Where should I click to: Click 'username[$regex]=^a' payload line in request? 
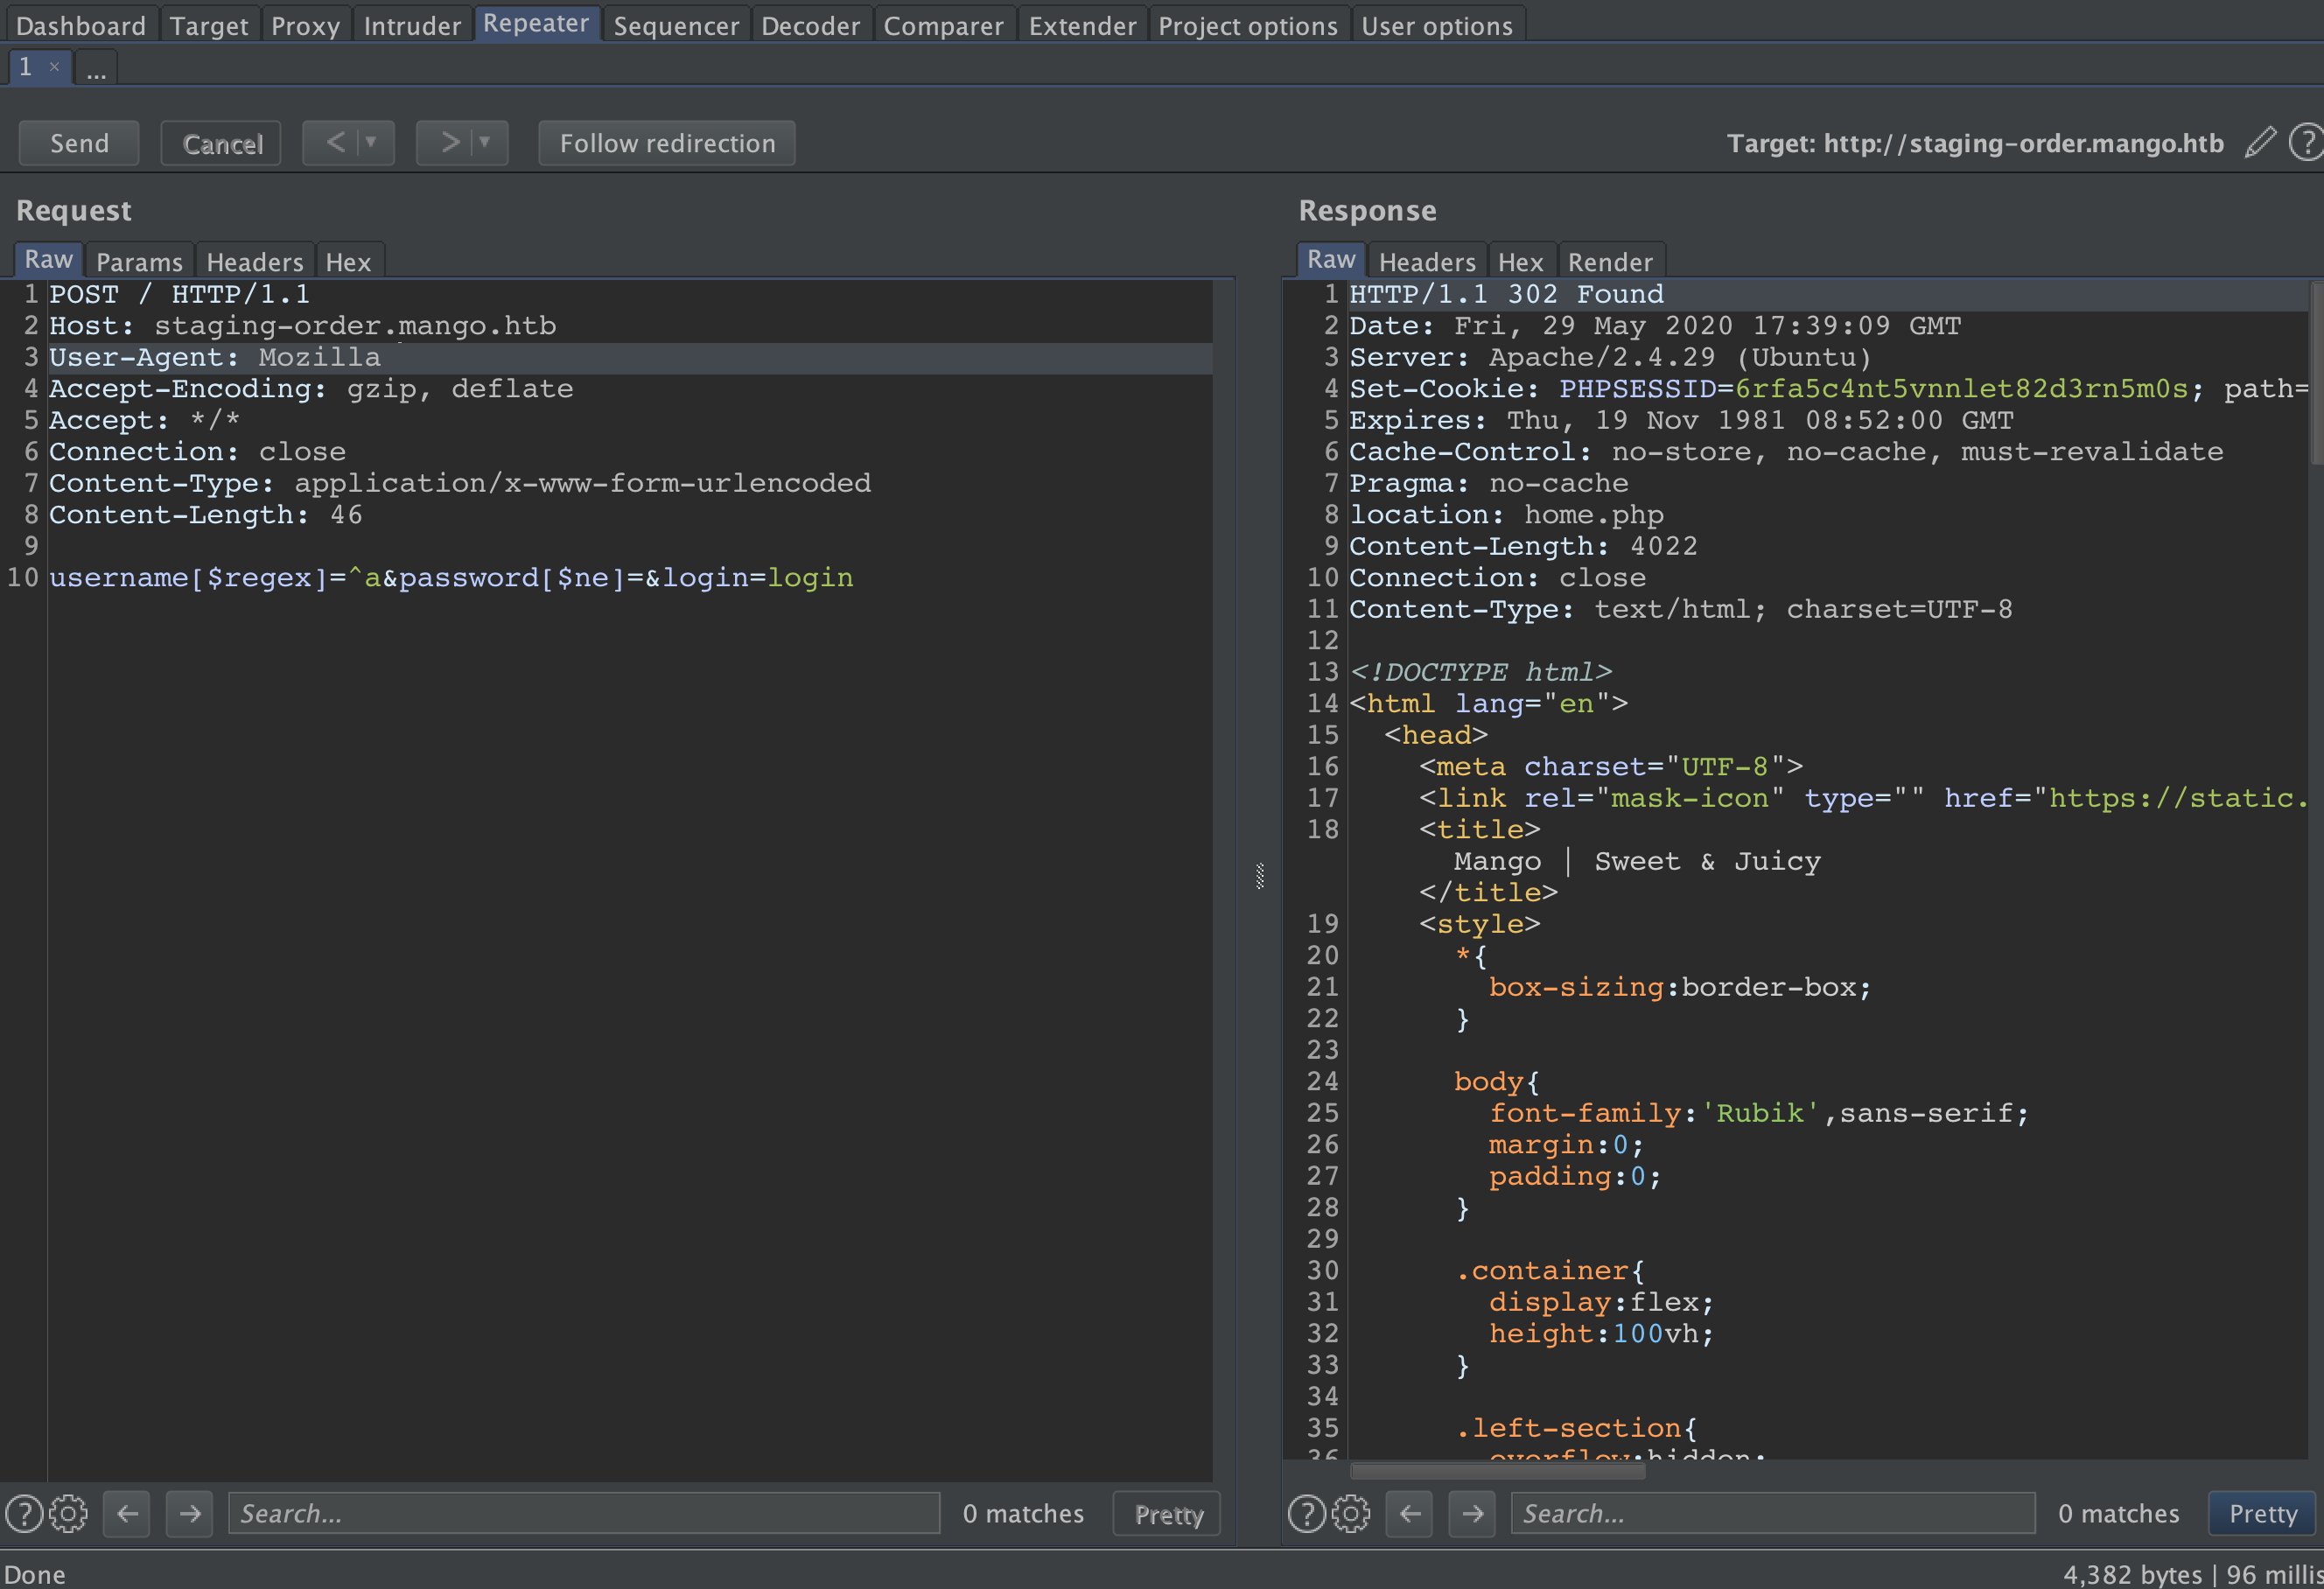pos(451,578)
